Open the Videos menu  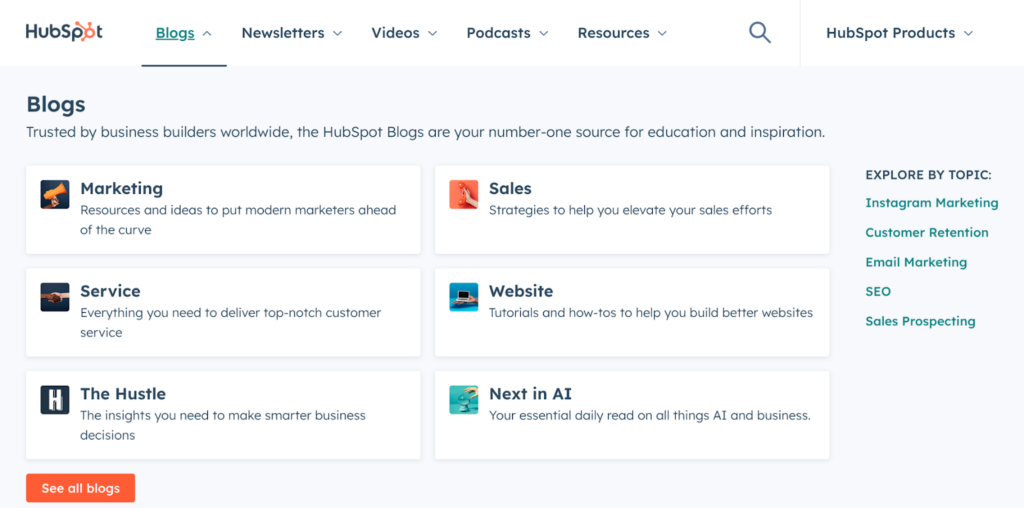(x=404, y=33)
